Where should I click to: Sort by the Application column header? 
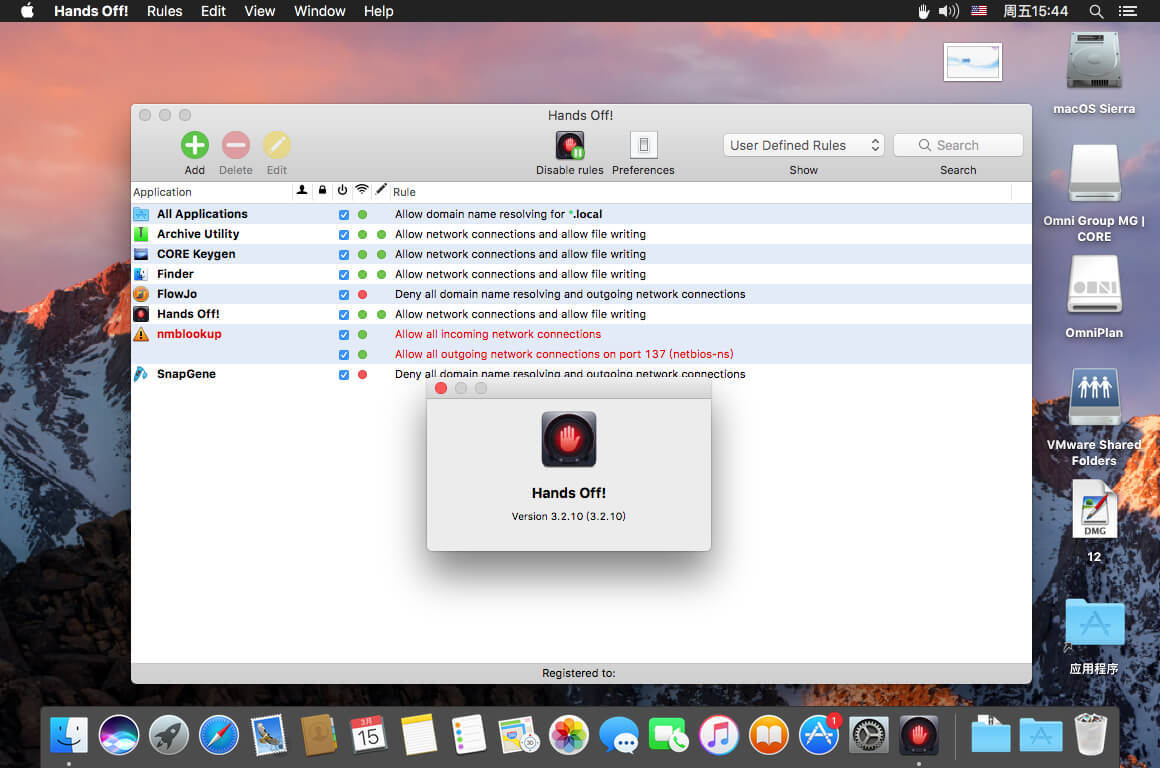point(210,192)
